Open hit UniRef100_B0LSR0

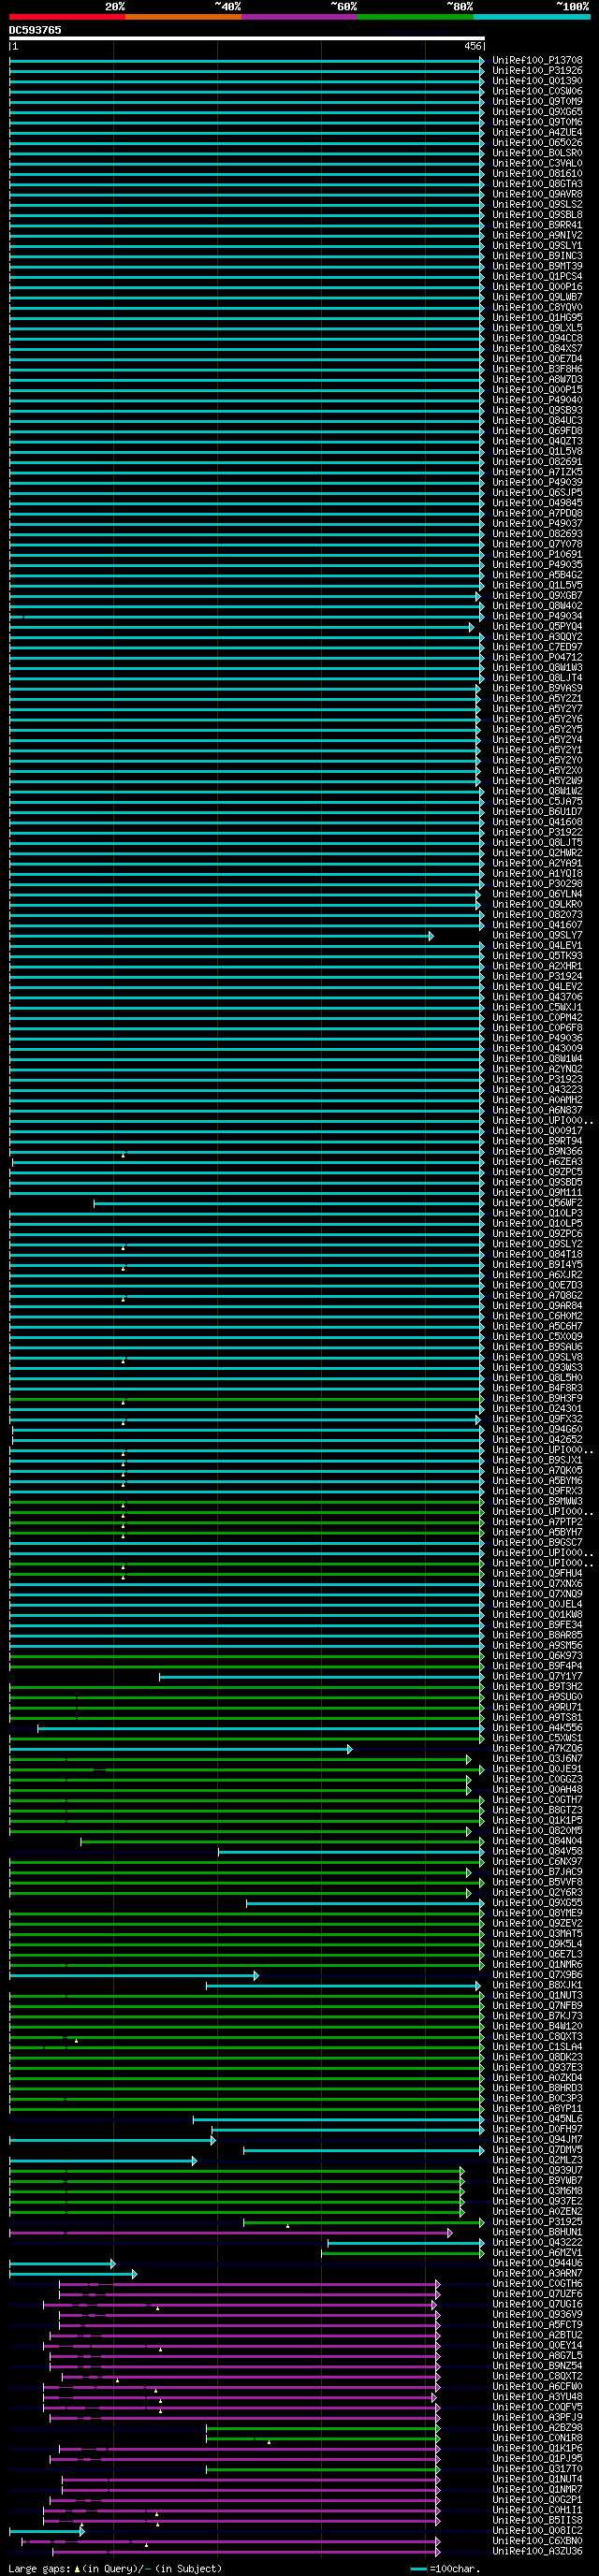coord(537,153)
